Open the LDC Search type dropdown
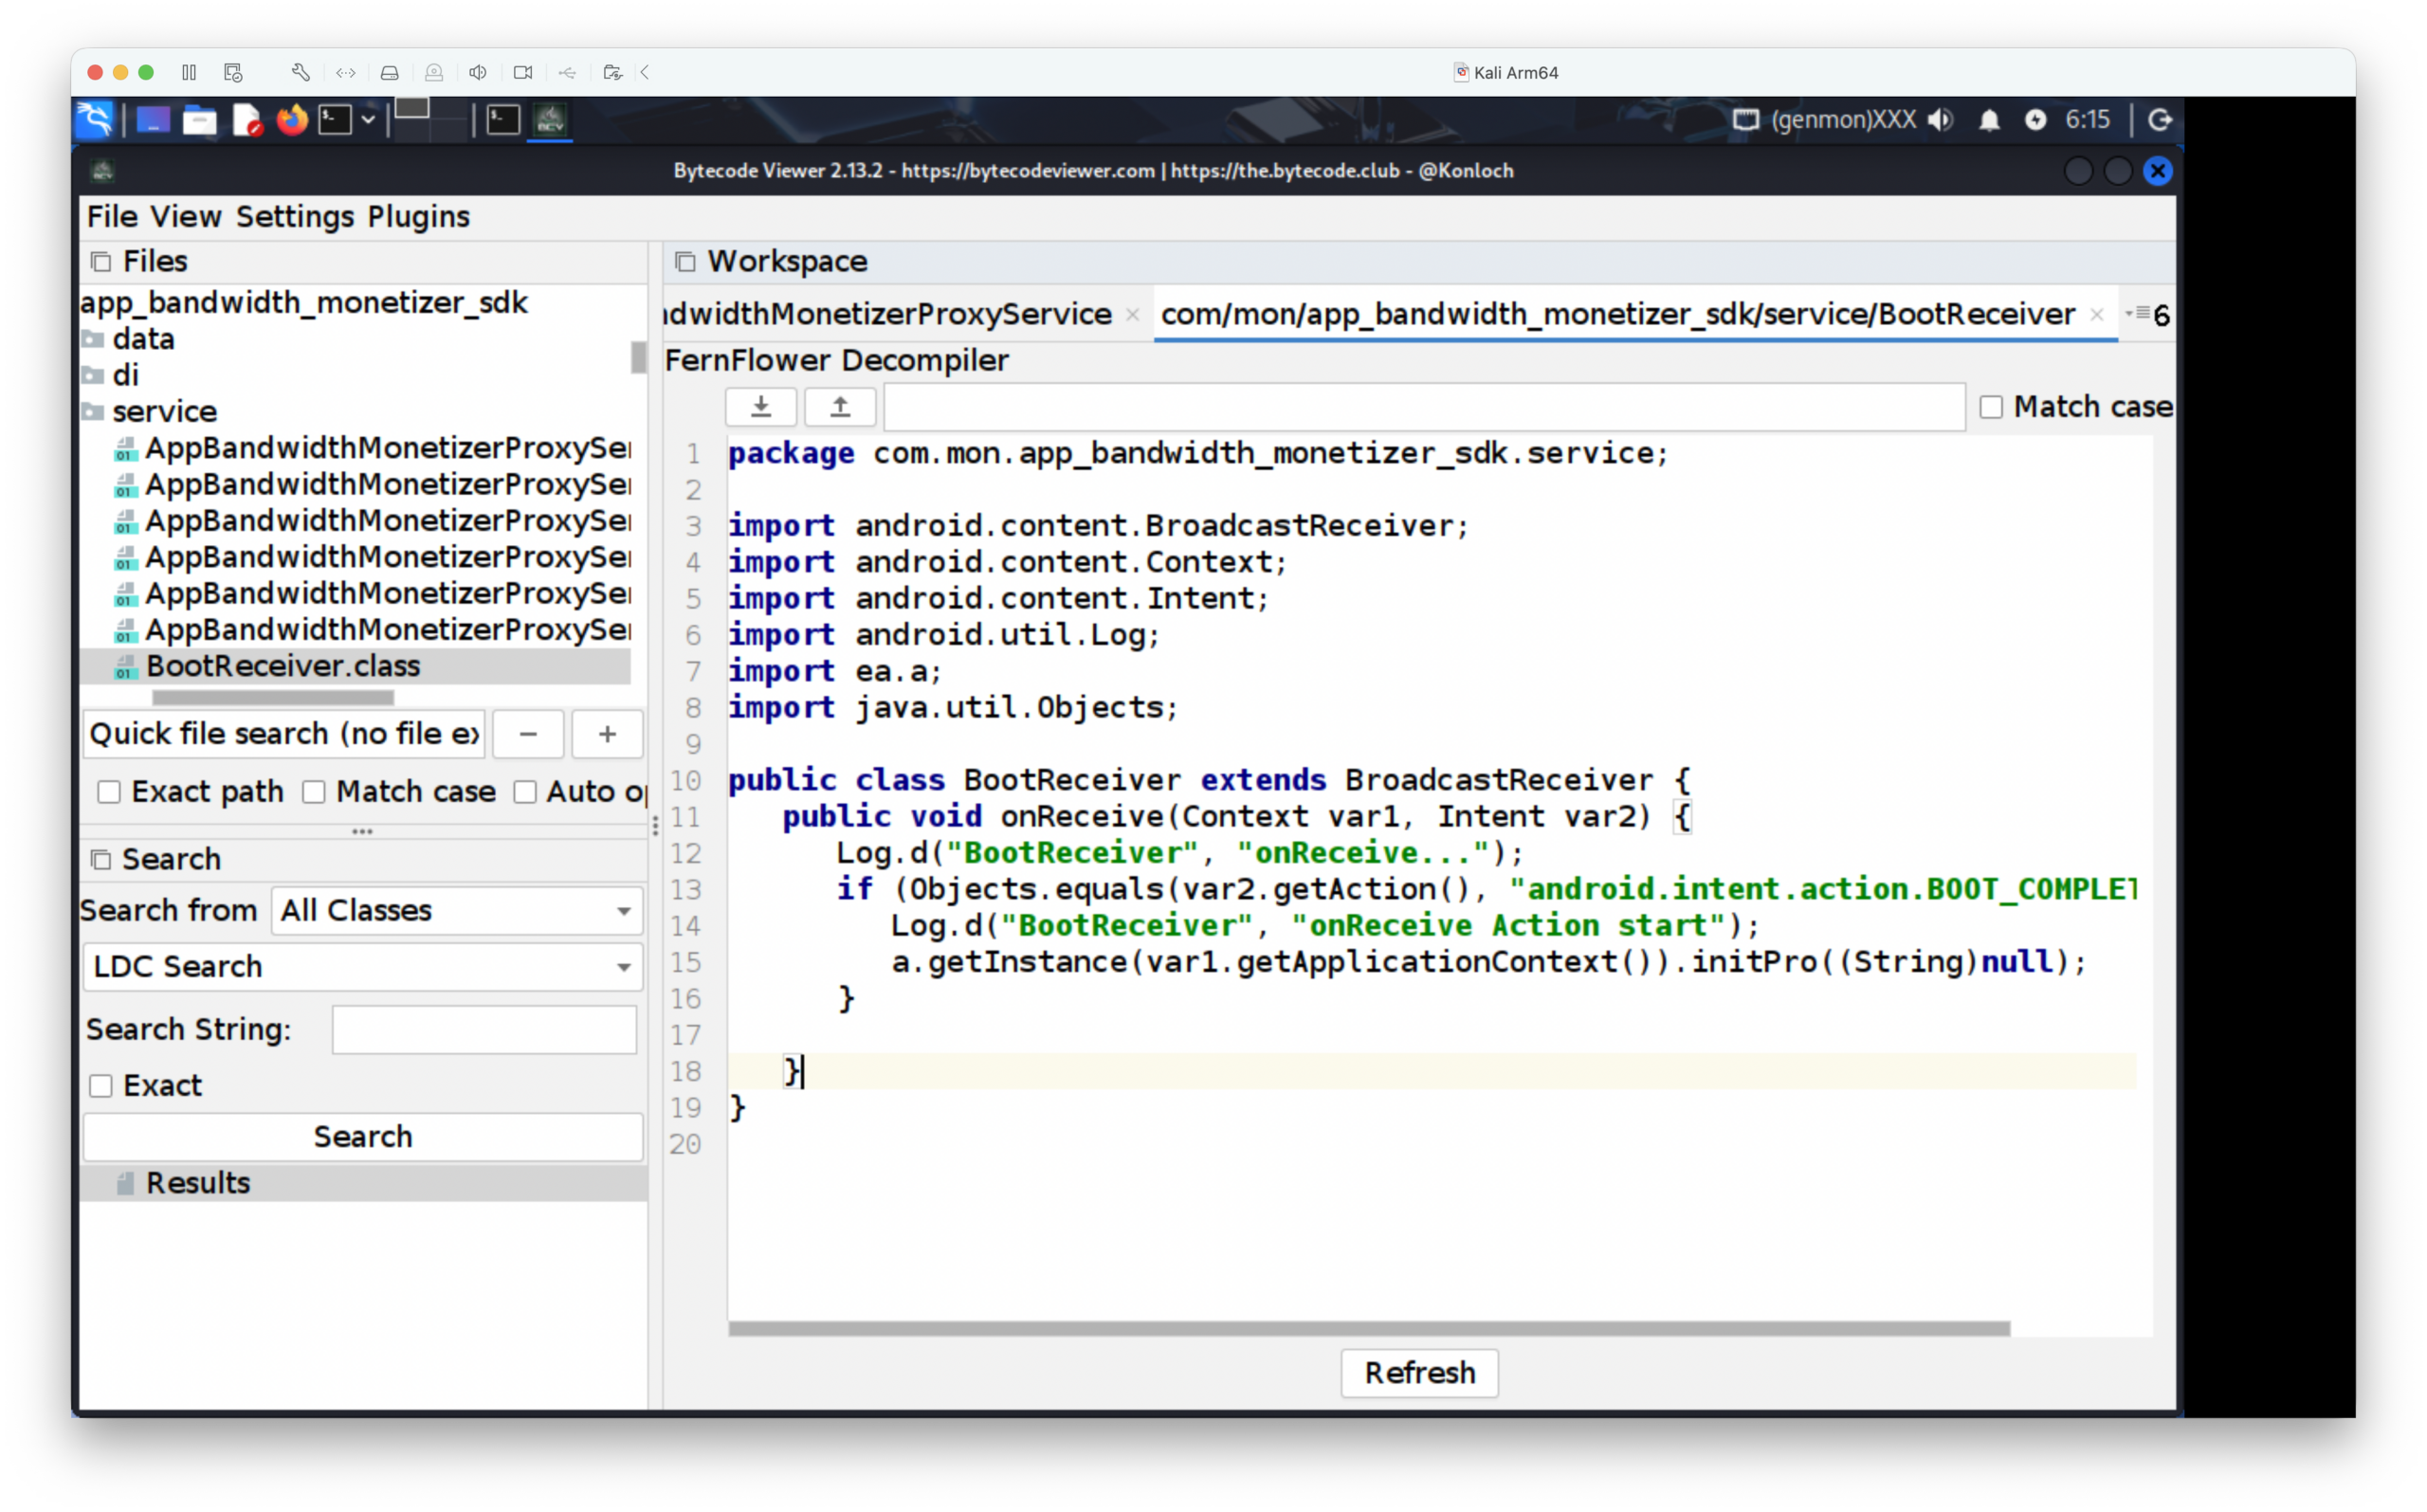The image size is (2427, 1512). 362,966
